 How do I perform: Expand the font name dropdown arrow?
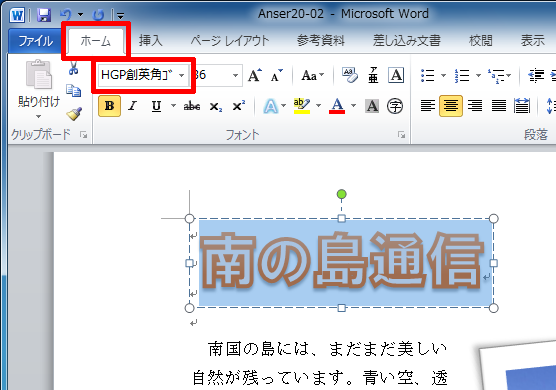tap(182, 75)
